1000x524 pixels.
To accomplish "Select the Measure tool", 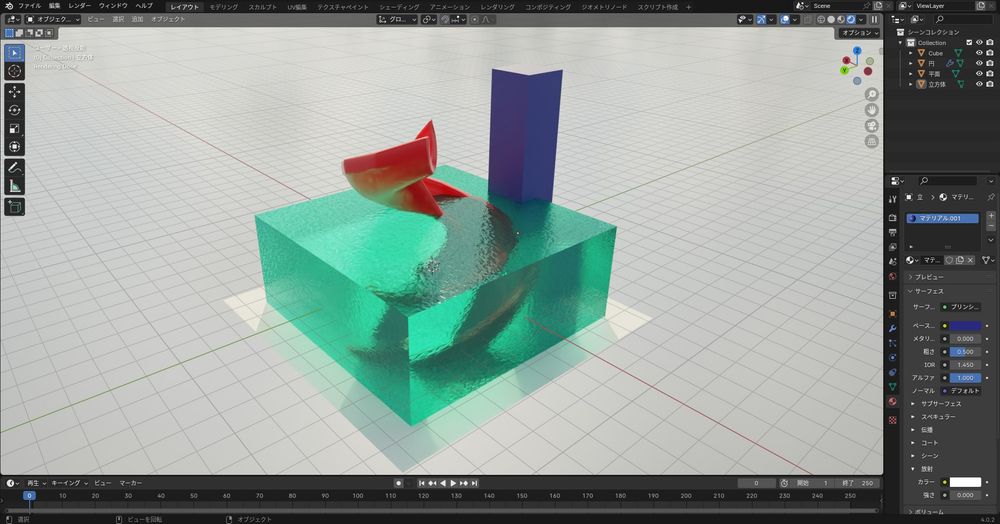I will tap(14, 186).
